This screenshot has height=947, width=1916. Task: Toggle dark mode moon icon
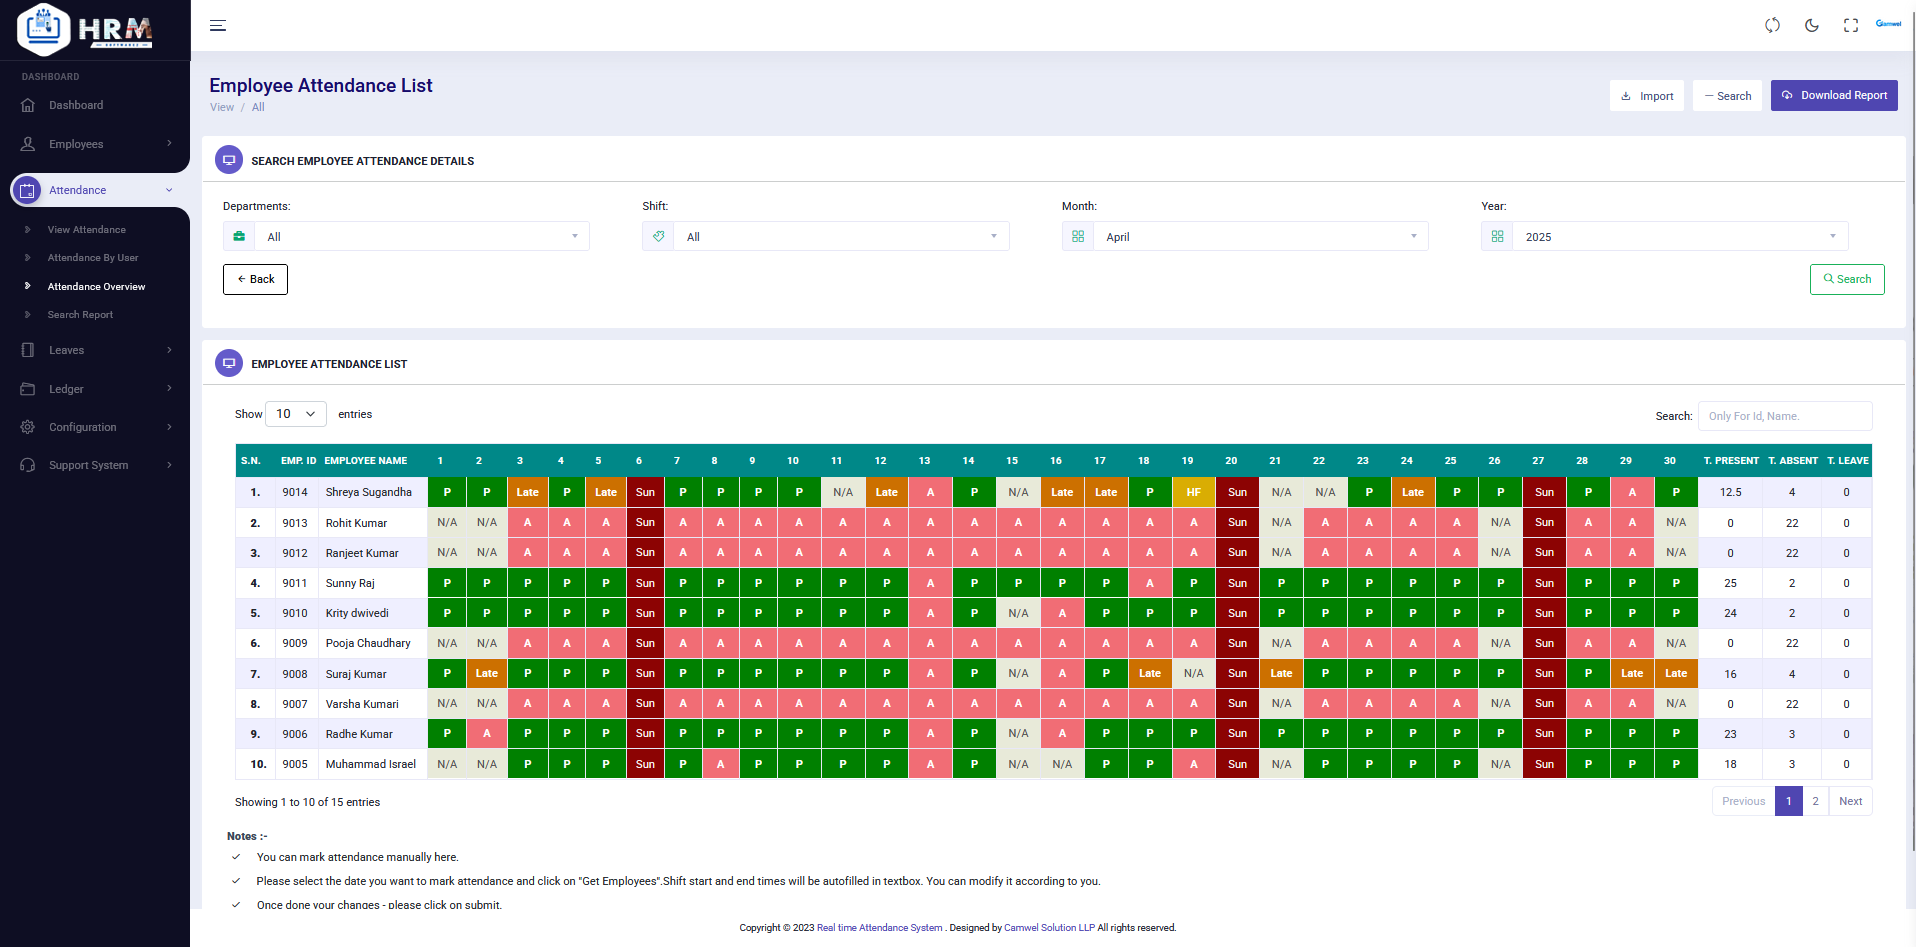pos(1811,25)
